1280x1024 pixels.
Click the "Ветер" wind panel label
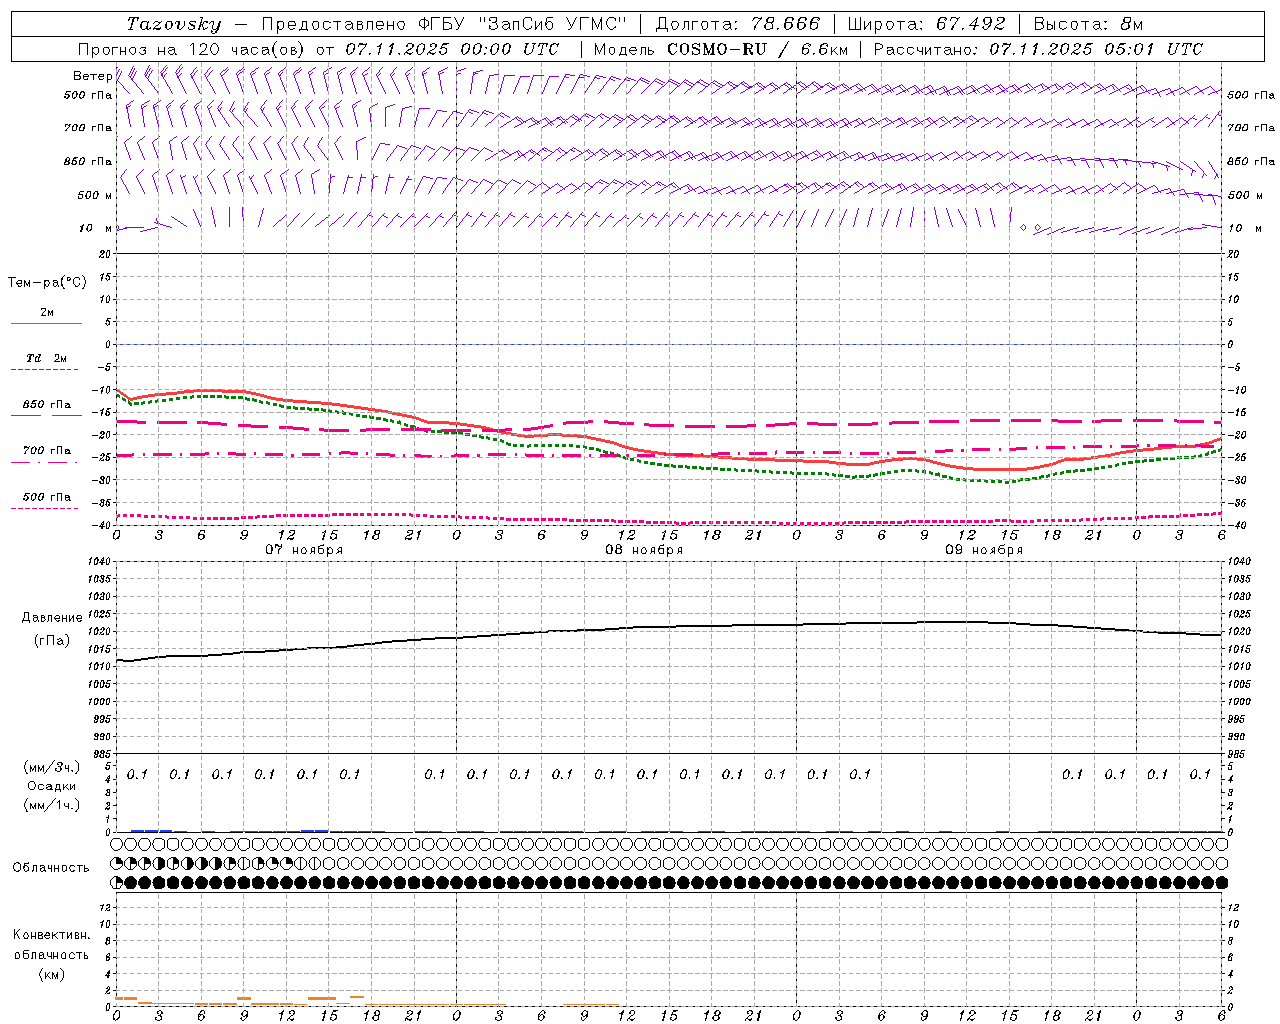[x=92, y=76]
